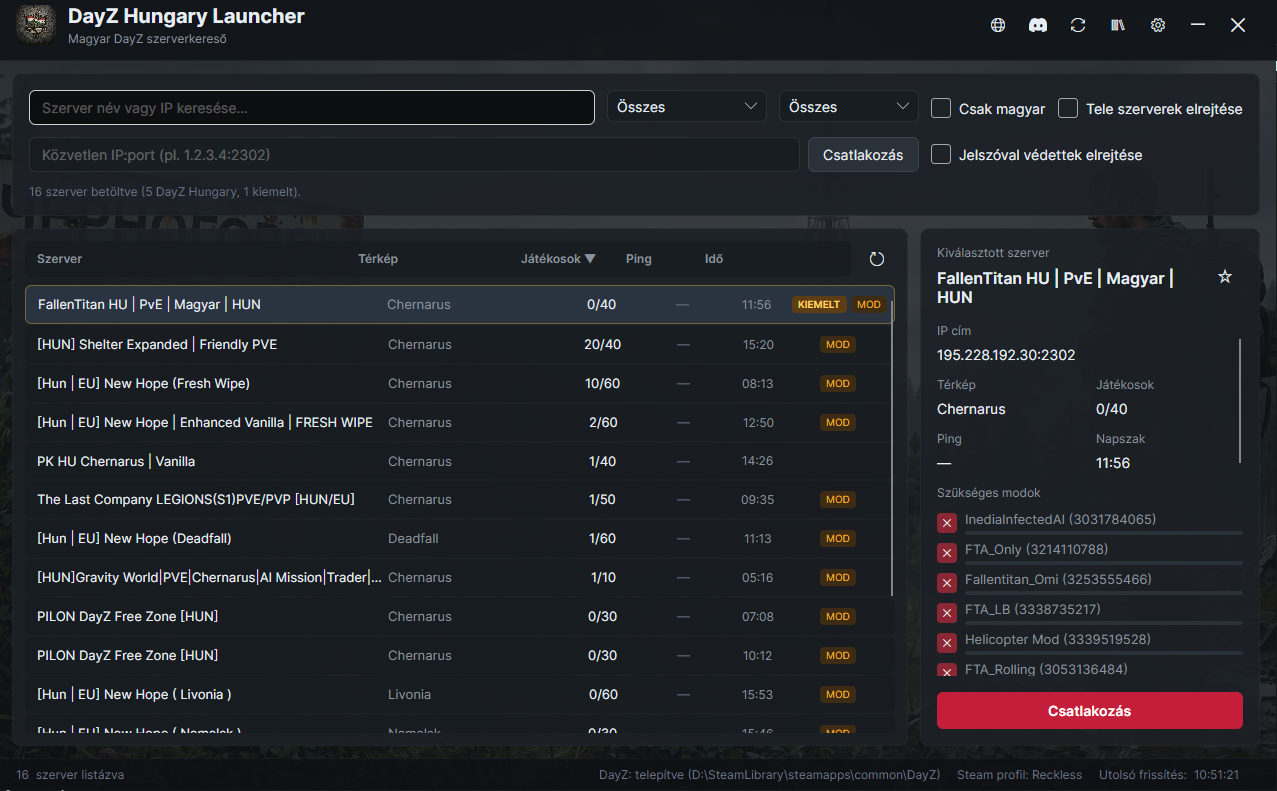Click Csatlakozás button beside the IP field

(x=863, y=155)
